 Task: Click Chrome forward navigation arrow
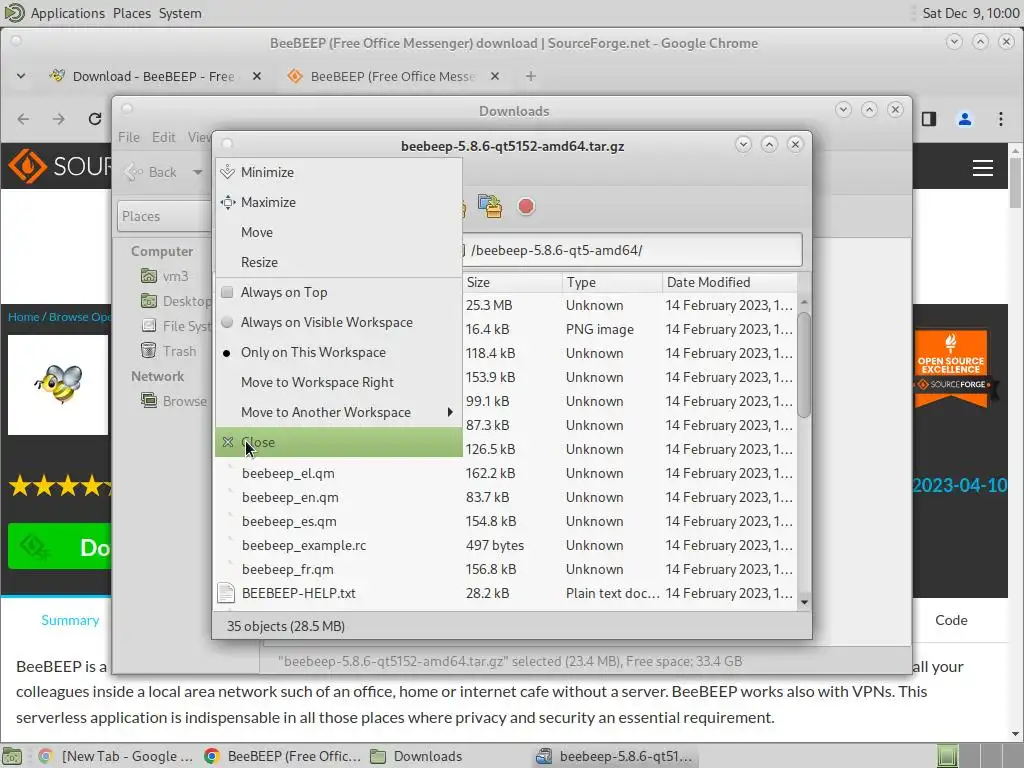[x=59, y=119]
